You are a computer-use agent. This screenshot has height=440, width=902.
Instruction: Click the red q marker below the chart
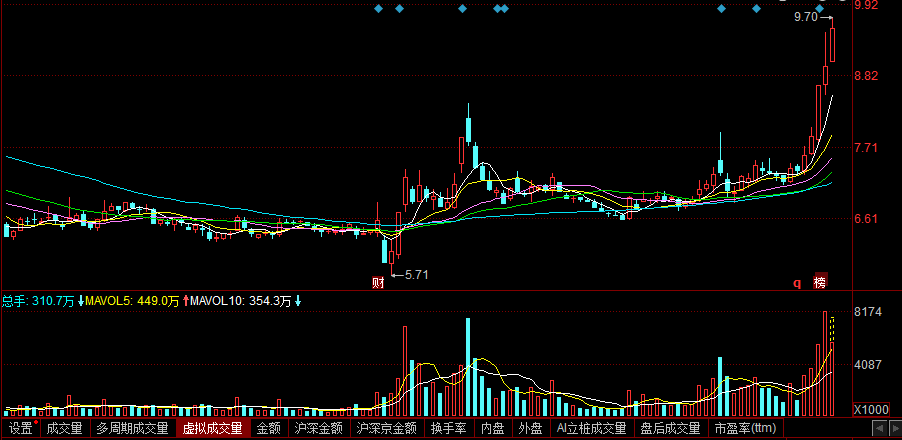[797, 283]
